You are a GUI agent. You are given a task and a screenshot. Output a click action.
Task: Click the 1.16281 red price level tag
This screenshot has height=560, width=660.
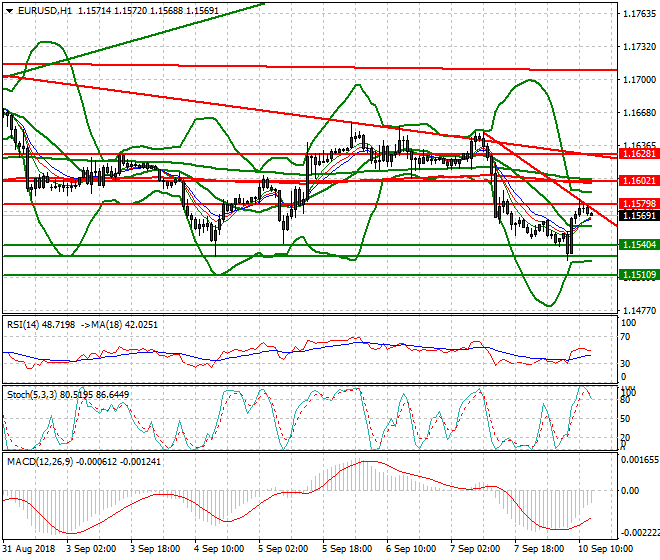tap(637, 154)
